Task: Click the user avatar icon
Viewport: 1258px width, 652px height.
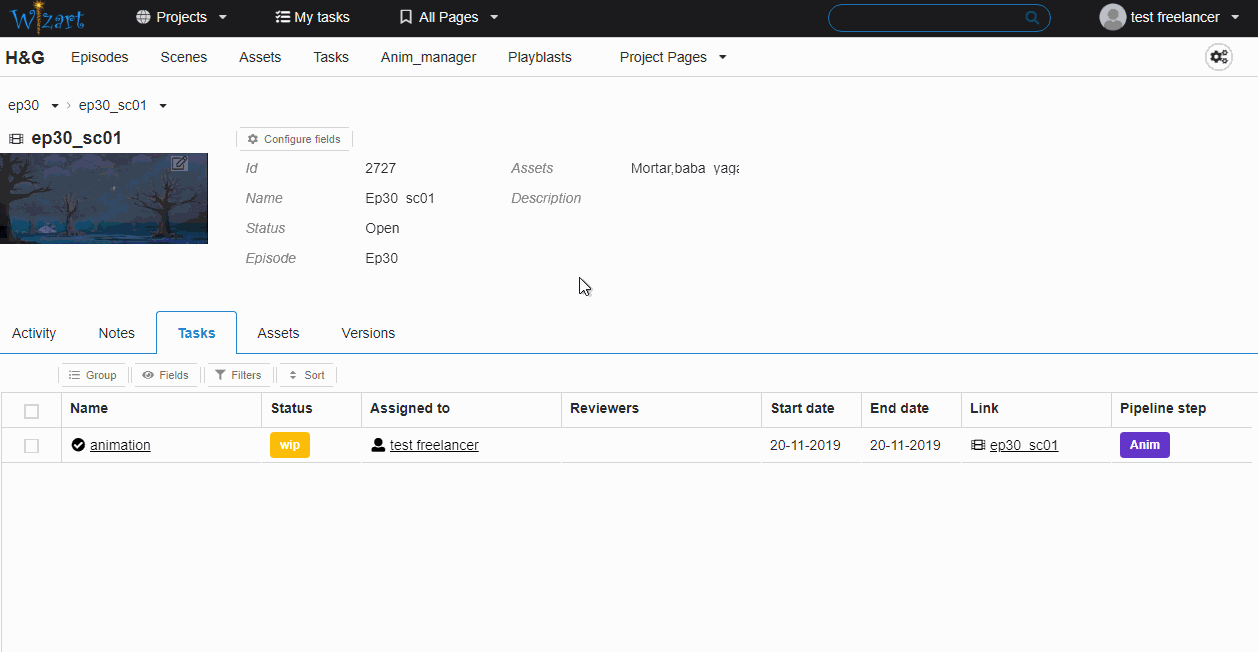Action: (1112, 17)
